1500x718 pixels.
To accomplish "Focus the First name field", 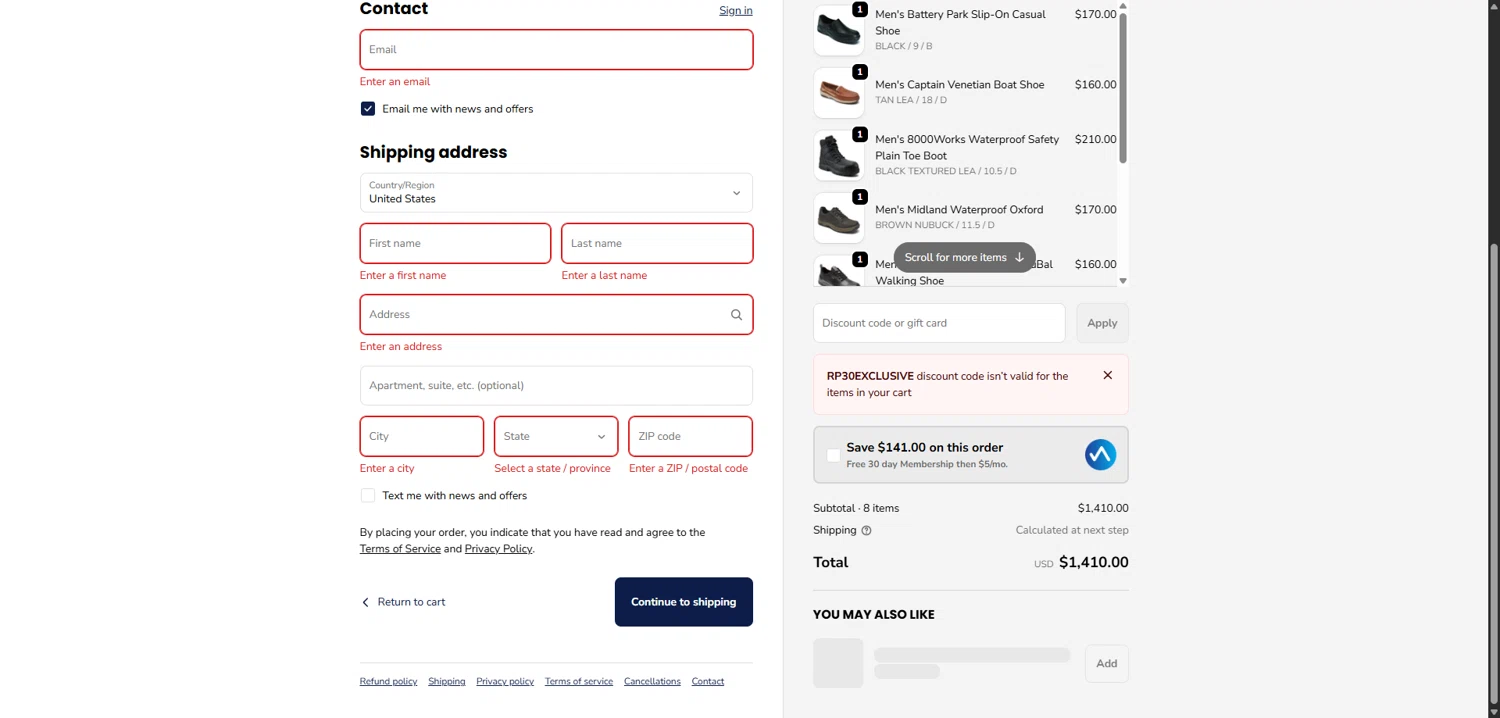I will pos(455,243).
